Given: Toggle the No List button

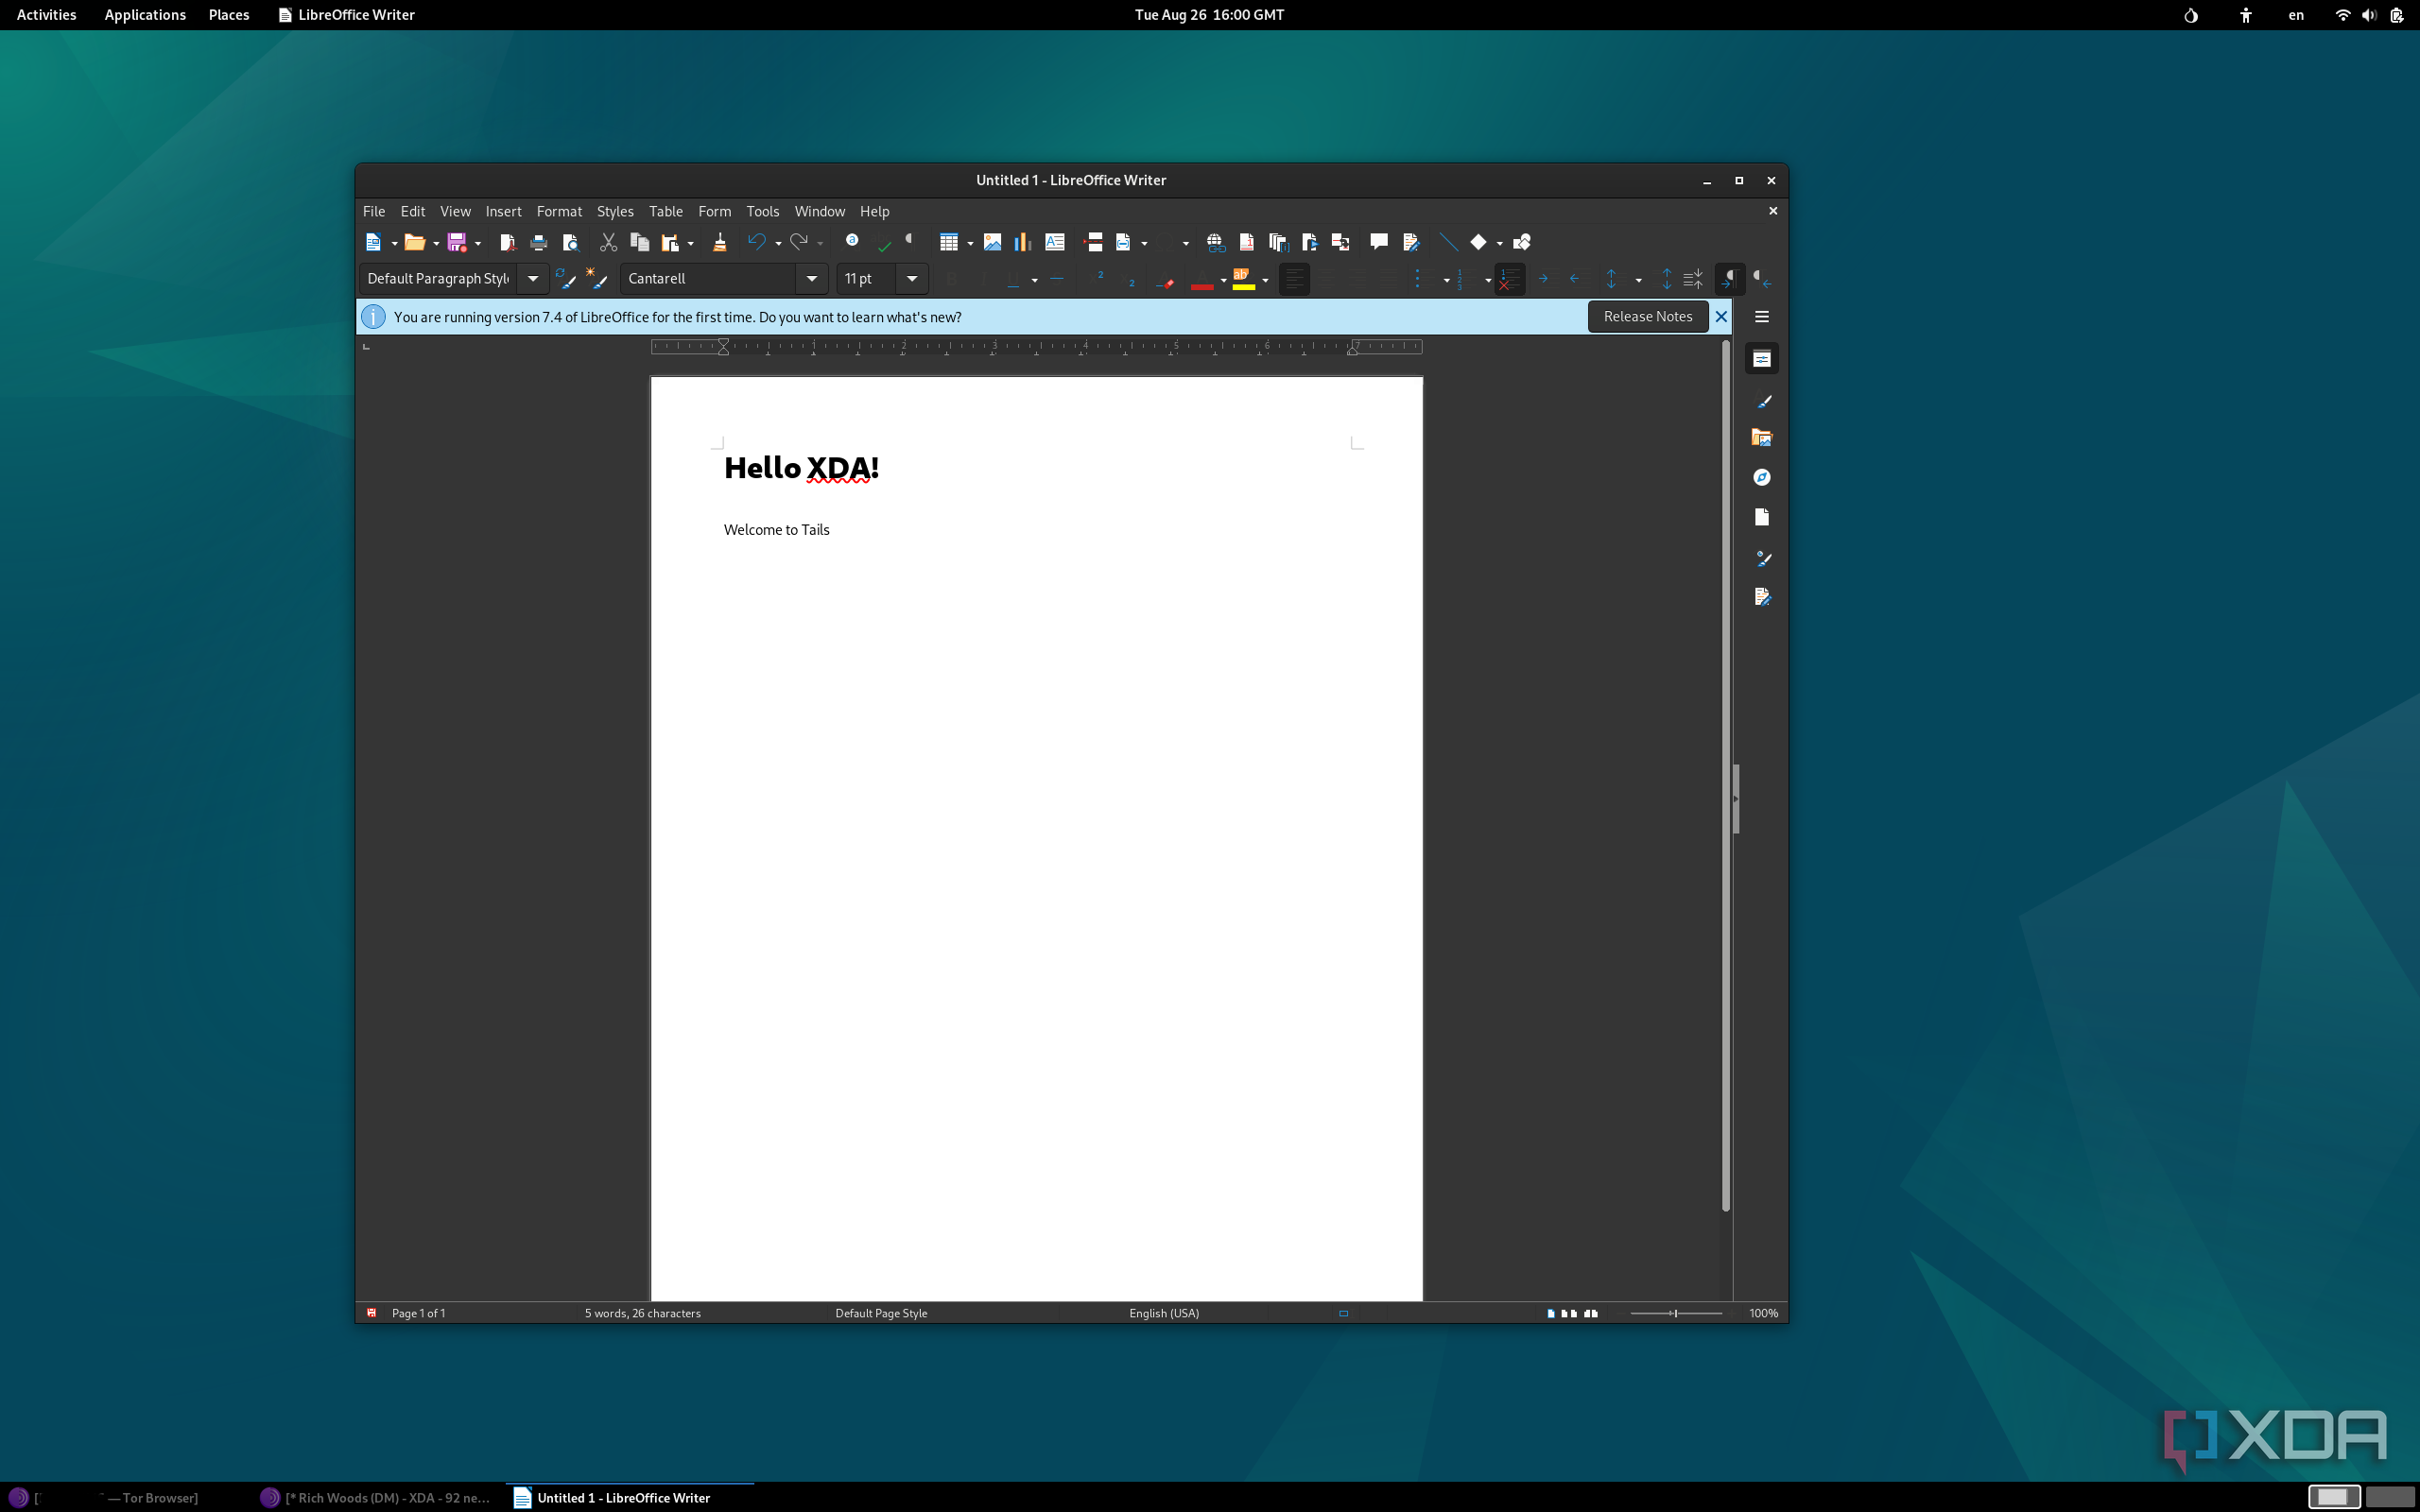Looking at the screenshot, I should (x=1509, y=279).
